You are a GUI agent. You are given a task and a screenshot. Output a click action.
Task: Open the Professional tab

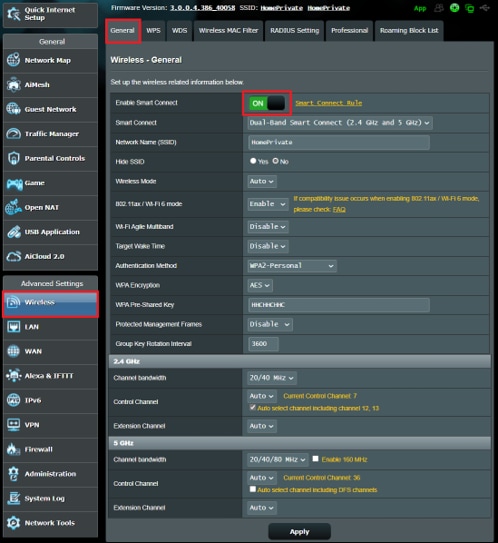(349, 31)
